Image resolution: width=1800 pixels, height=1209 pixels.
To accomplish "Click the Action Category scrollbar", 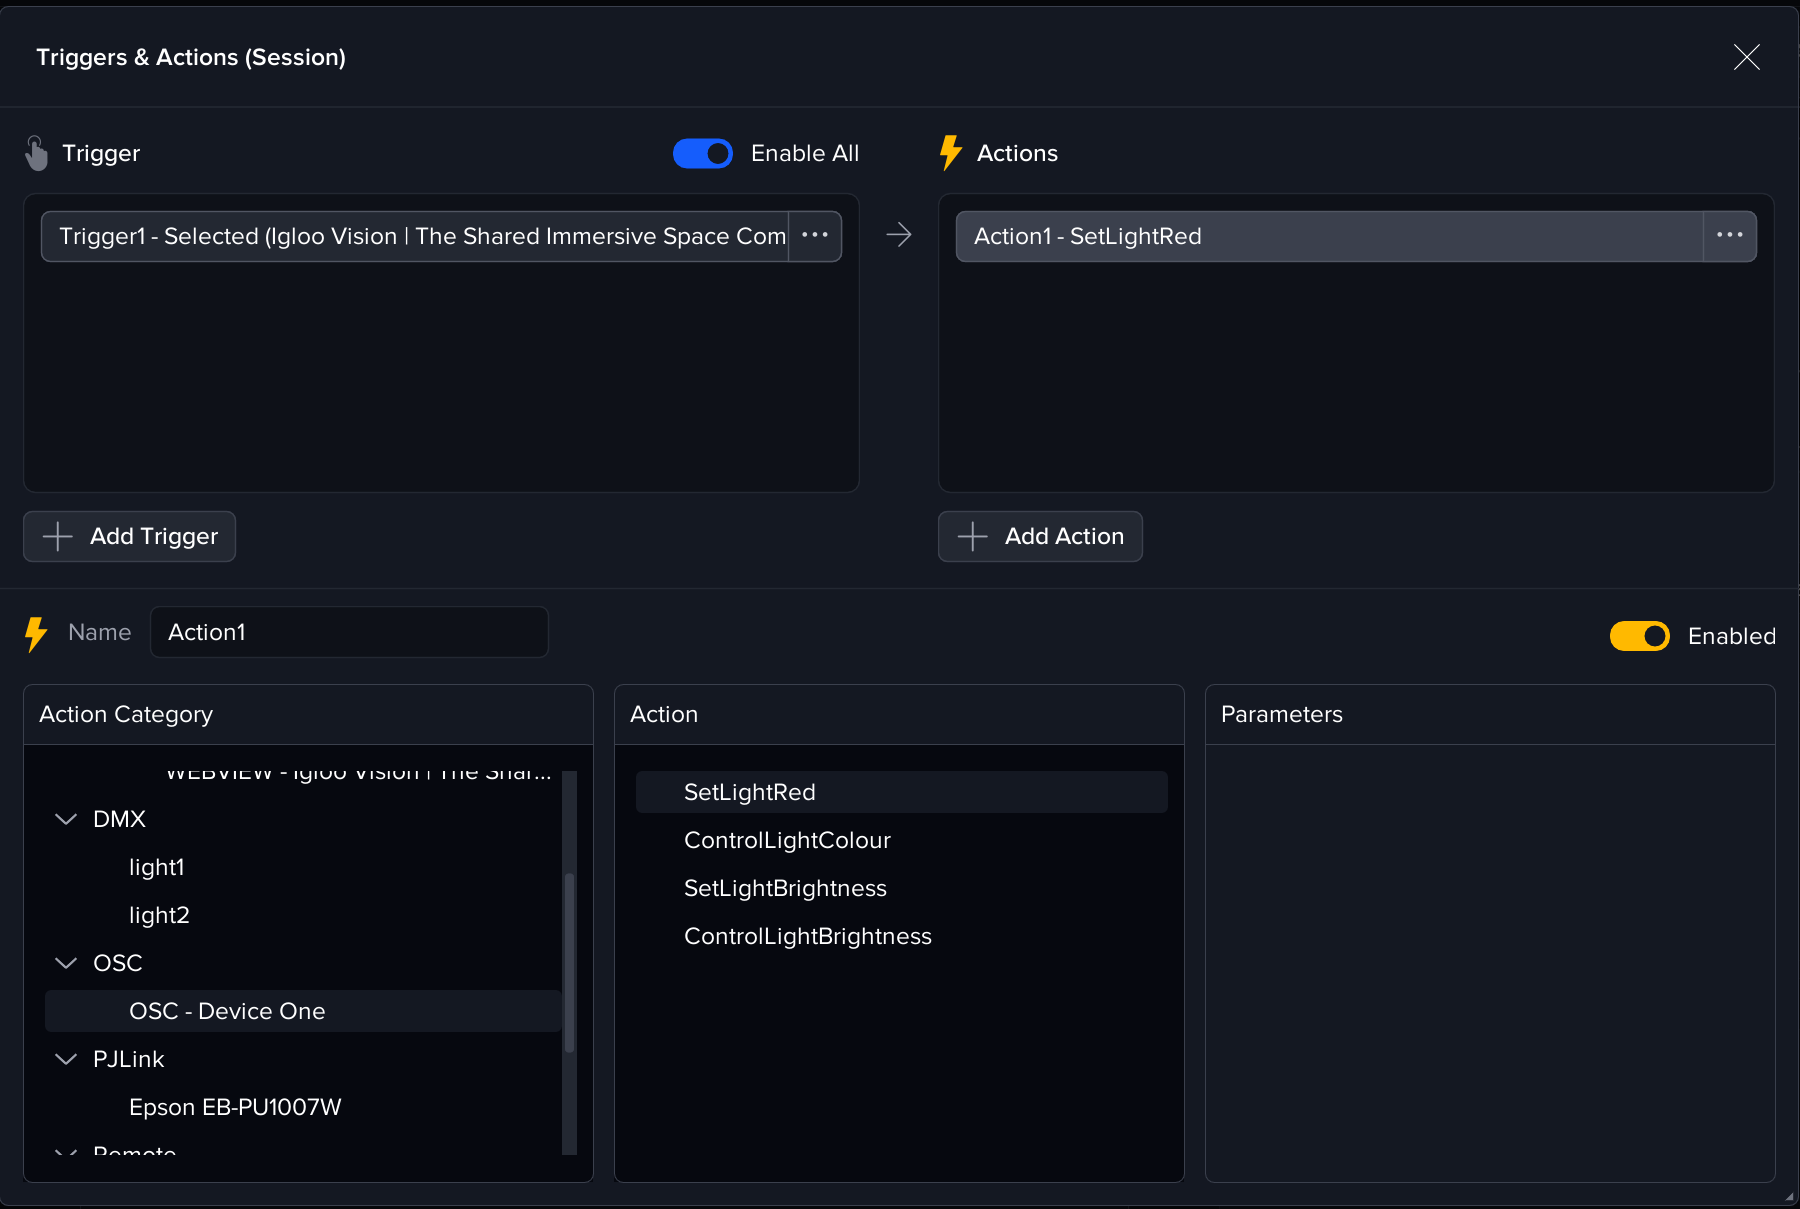I will click(x=569, y=962).
